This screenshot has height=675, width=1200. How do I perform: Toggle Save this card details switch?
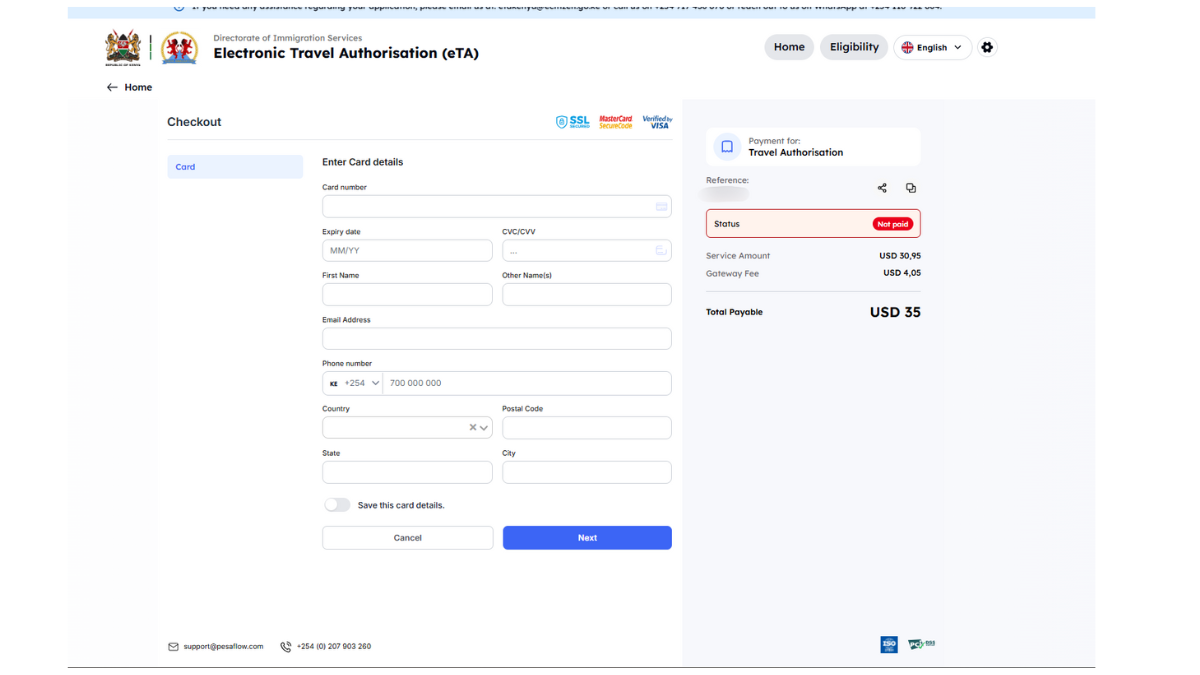coord(337,505)
